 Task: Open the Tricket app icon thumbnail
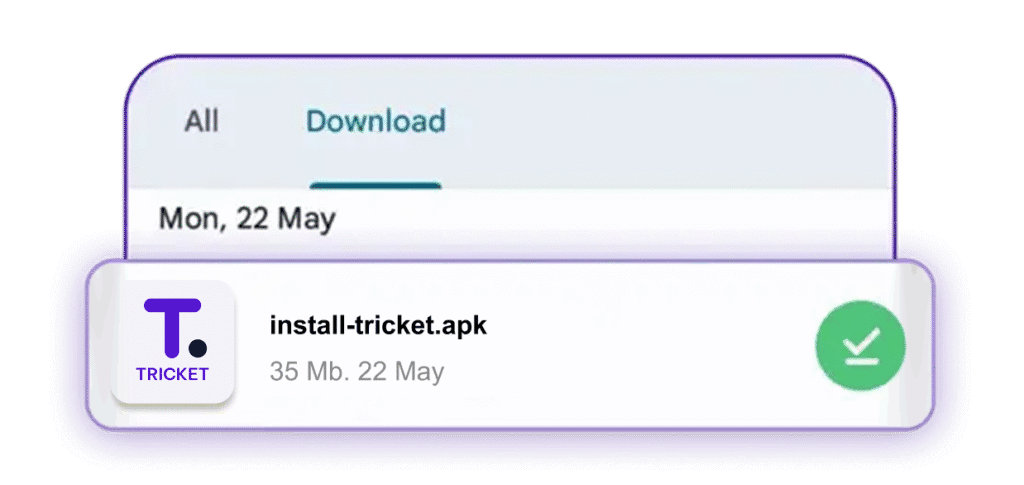tap(172, 341)
